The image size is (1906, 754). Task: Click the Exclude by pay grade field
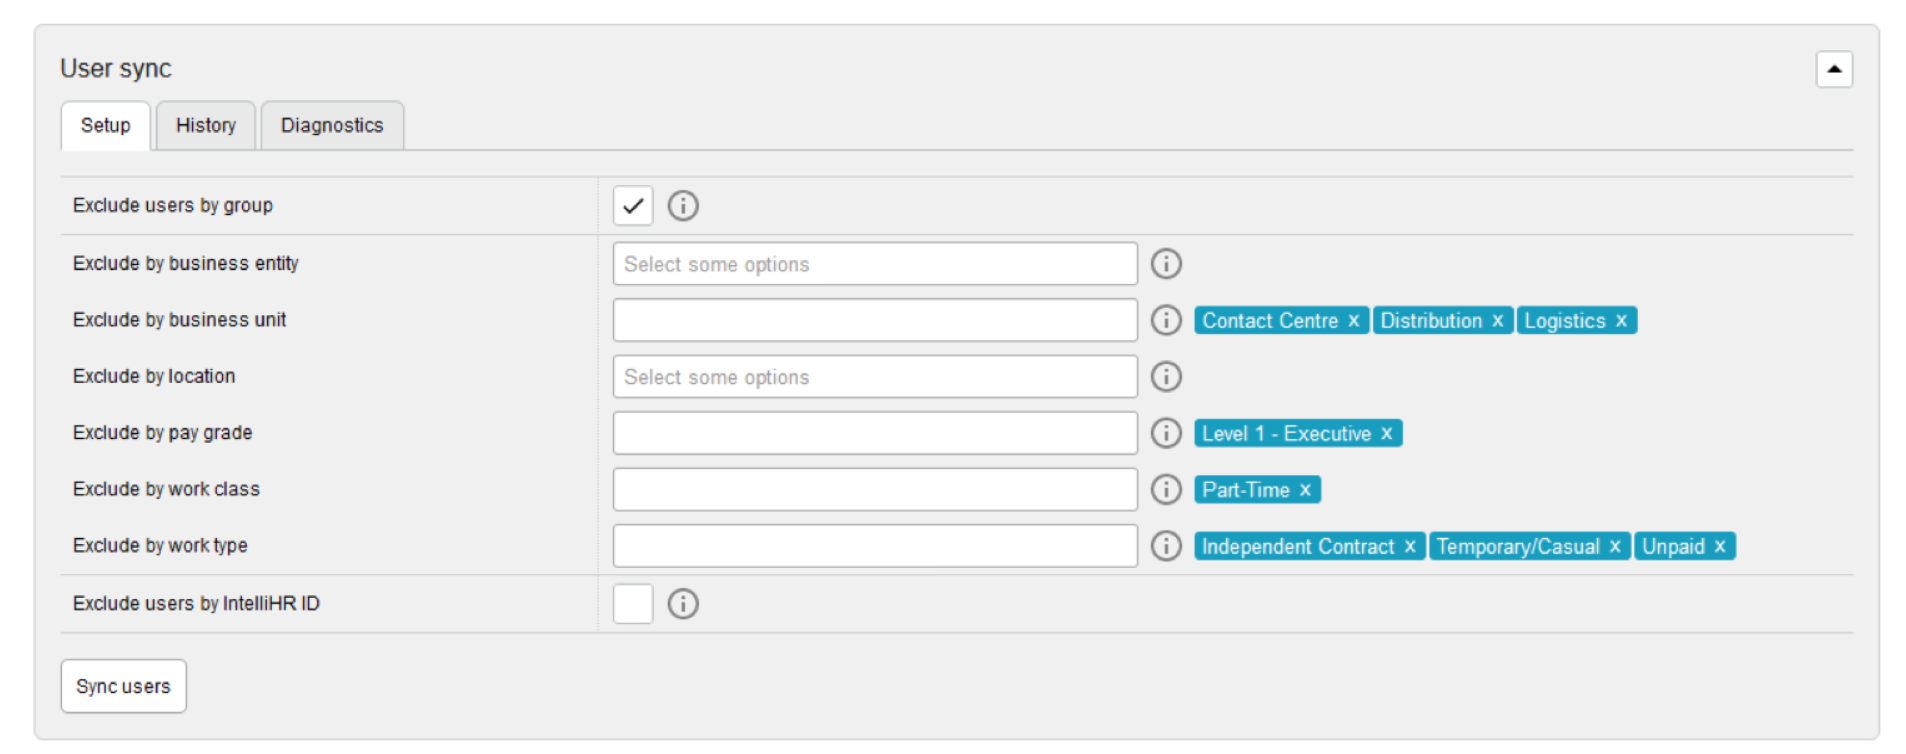[x=875, y=433]
